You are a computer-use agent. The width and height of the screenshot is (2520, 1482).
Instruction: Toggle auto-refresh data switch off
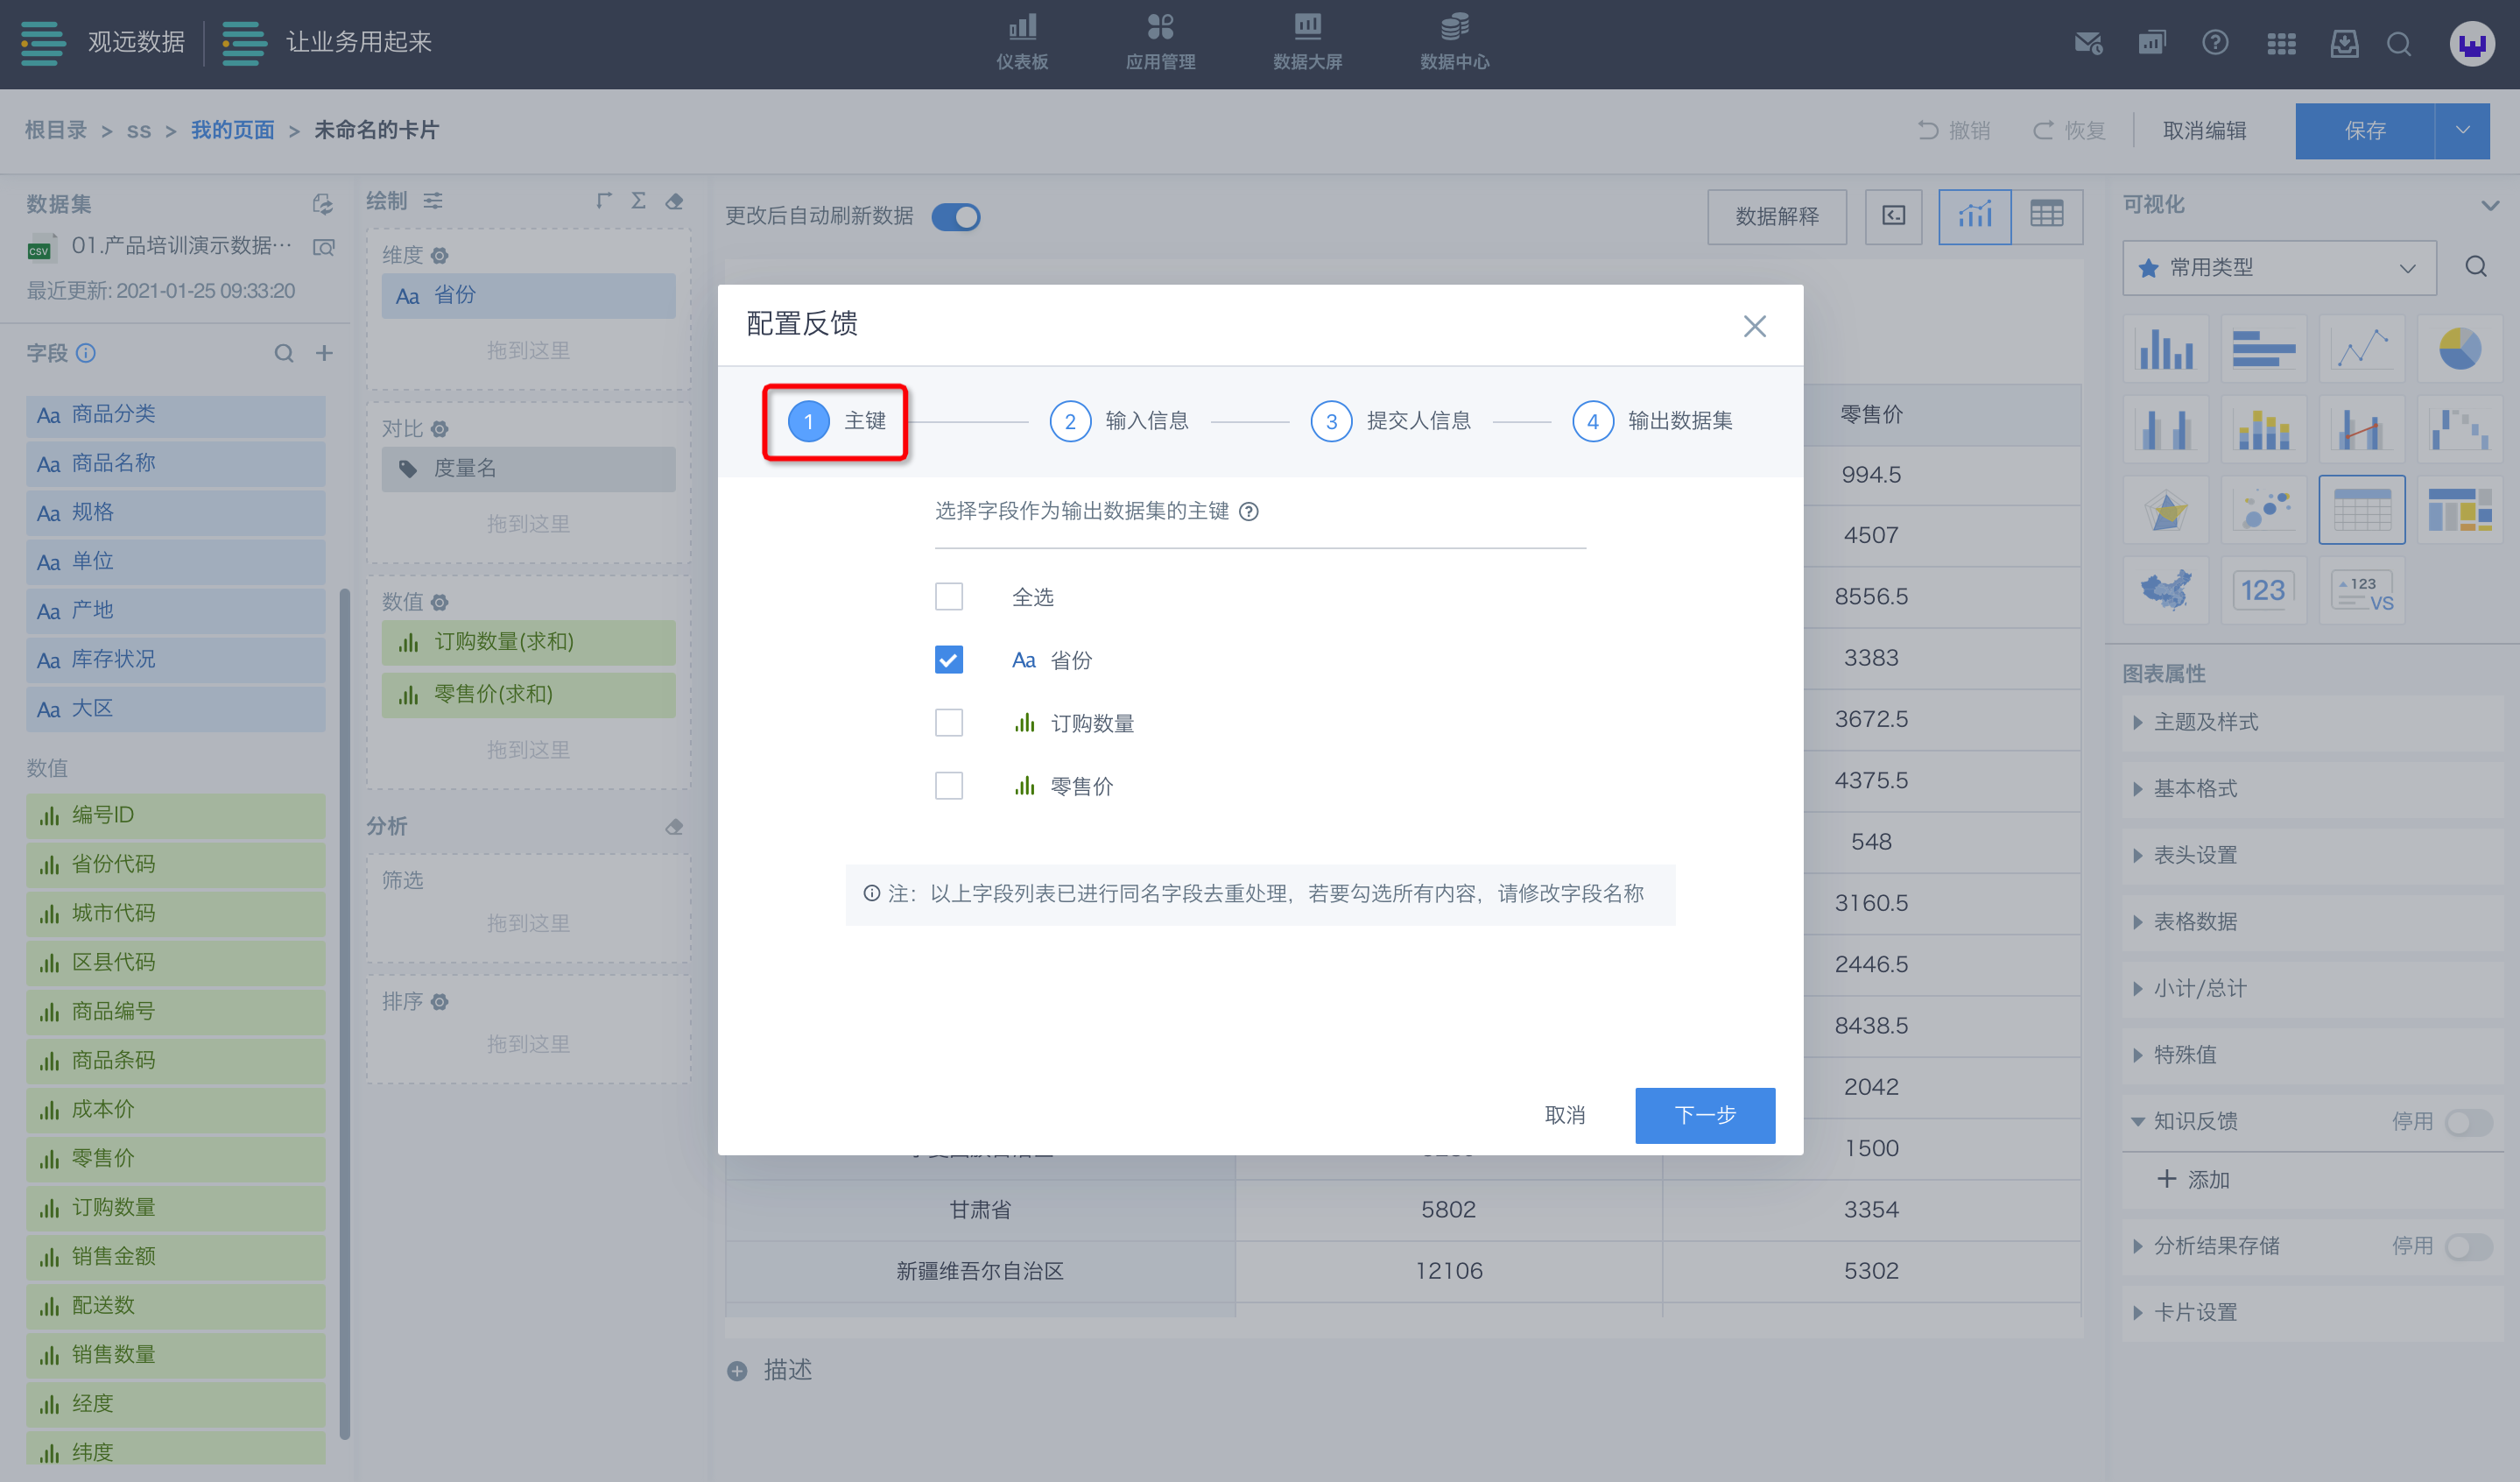955,217
